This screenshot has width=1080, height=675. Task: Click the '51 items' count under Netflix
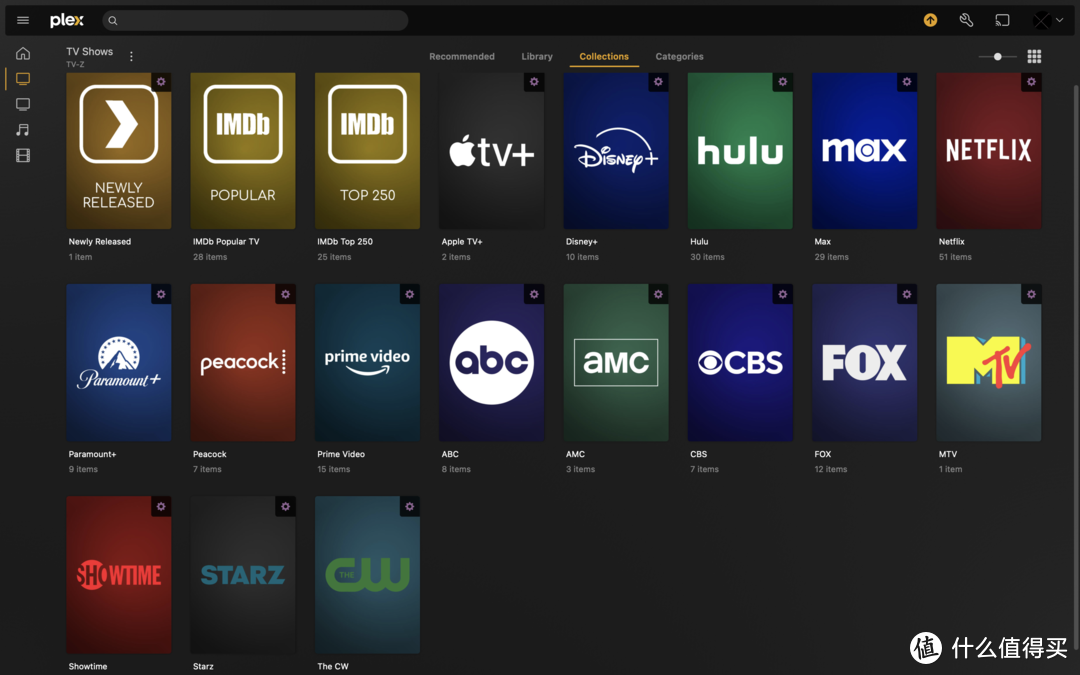tap(955, 257)
